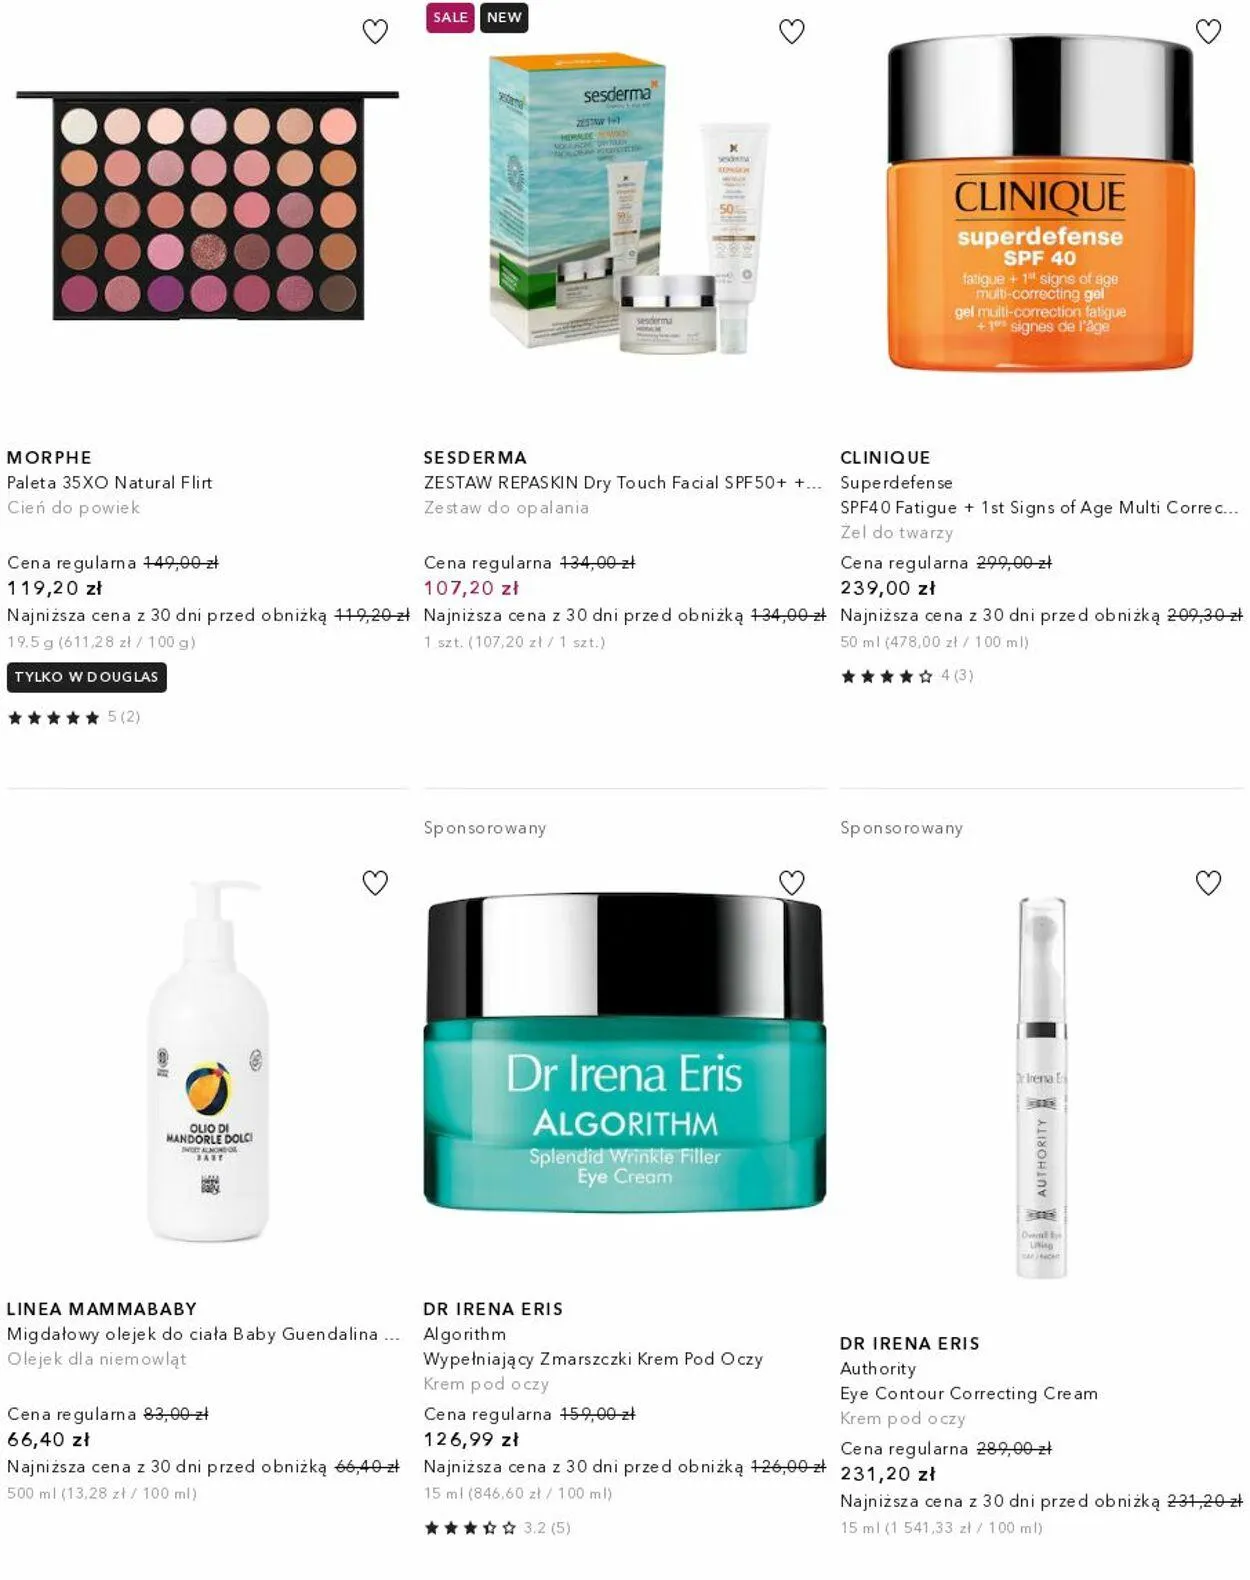Open ZESTAW REPASKIN Dry Touch Facial link
This screenshot has width=1250, height=1580.
(622, 483)
